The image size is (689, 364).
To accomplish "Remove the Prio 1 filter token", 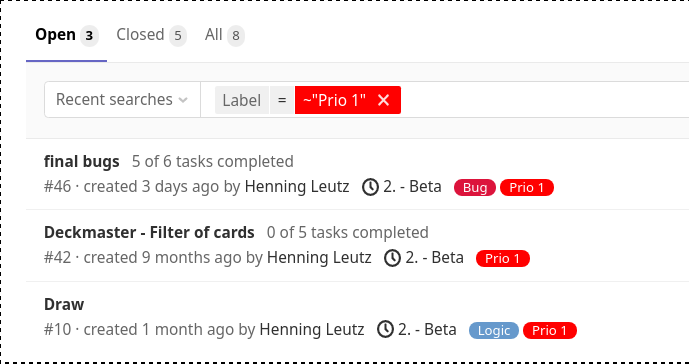I will tap(383, 100).
